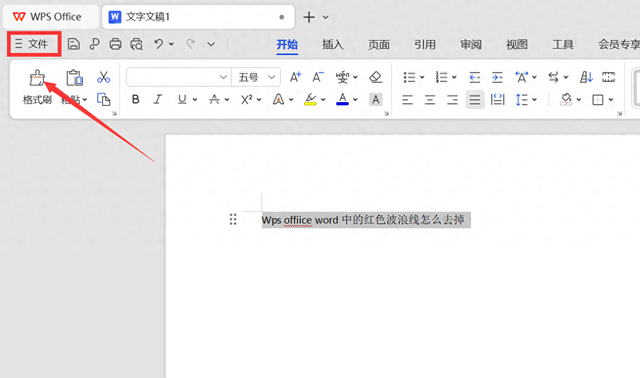
Task: Switch to the 审阅 ribbon tab
Action: (471, 44)
